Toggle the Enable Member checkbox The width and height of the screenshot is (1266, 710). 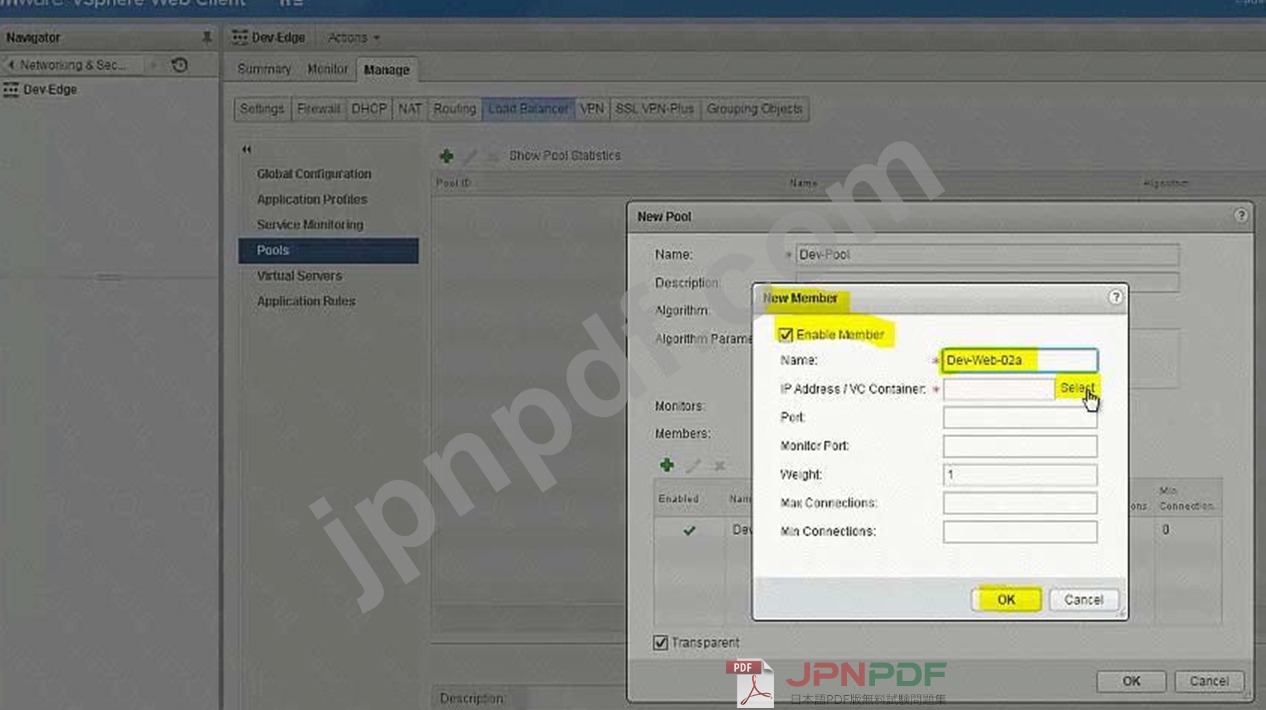coord(786,335)
